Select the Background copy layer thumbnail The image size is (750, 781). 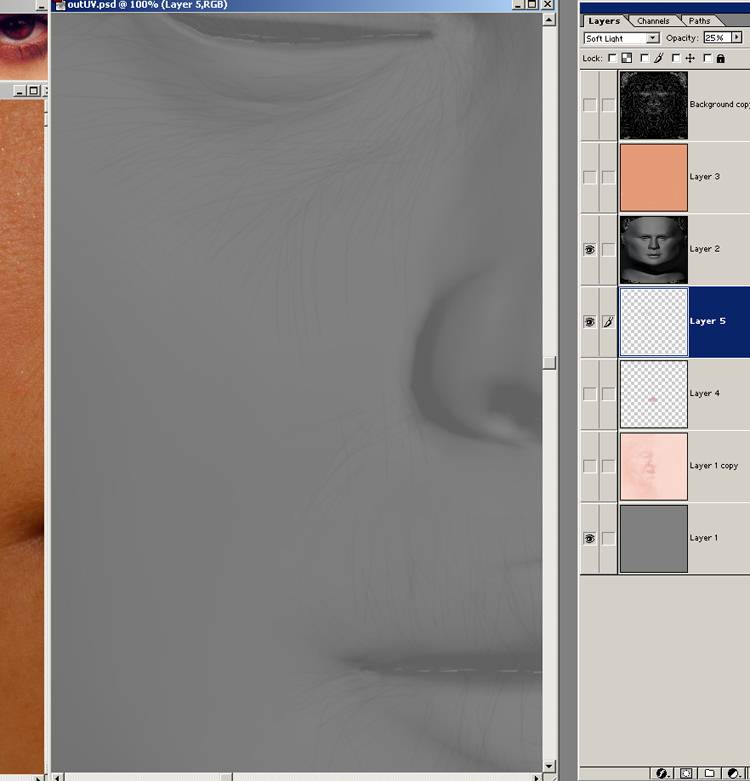pos(654,105)
